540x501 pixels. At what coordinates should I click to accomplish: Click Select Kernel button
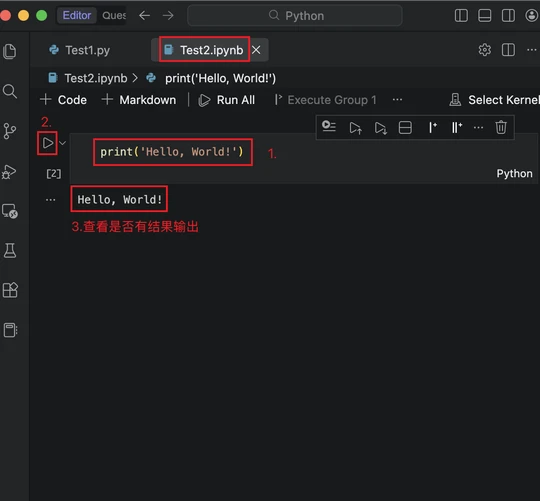tap(495, 100)
